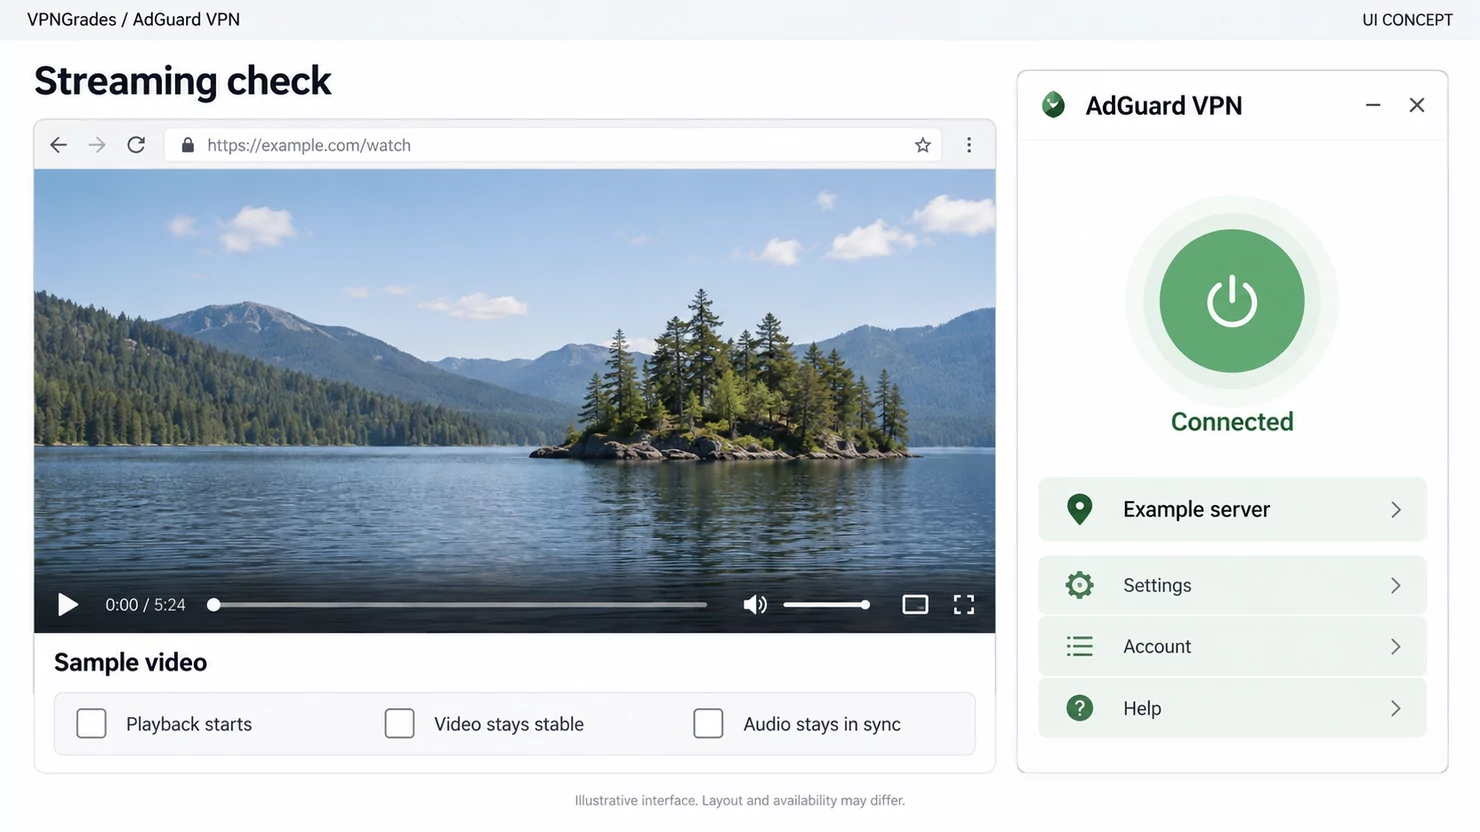1480x832 pixels.
Task: Click the Streaming check heading
Action: click(183, 81)
